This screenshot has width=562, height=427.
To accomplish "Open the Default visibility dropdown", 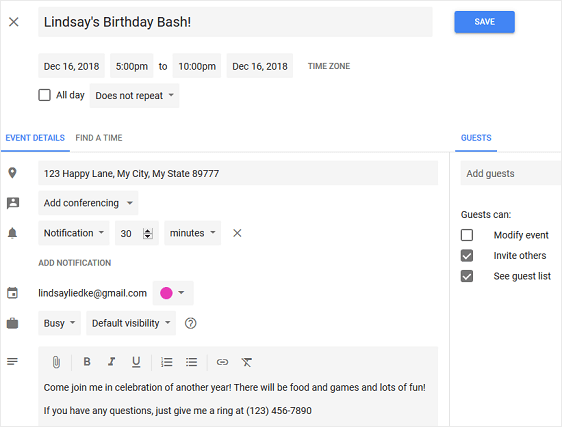I will 131,323.
